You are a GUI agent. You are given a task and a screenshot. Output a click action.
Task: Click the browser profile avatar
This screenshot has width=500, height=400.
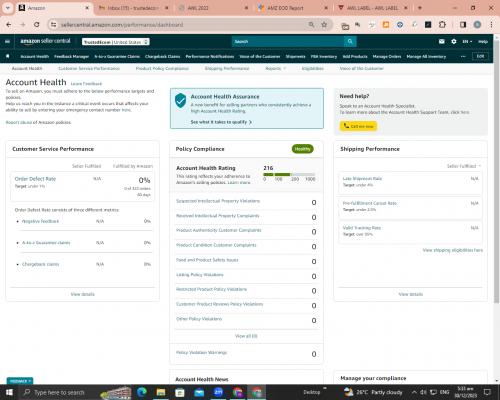(x=477, y=25)
